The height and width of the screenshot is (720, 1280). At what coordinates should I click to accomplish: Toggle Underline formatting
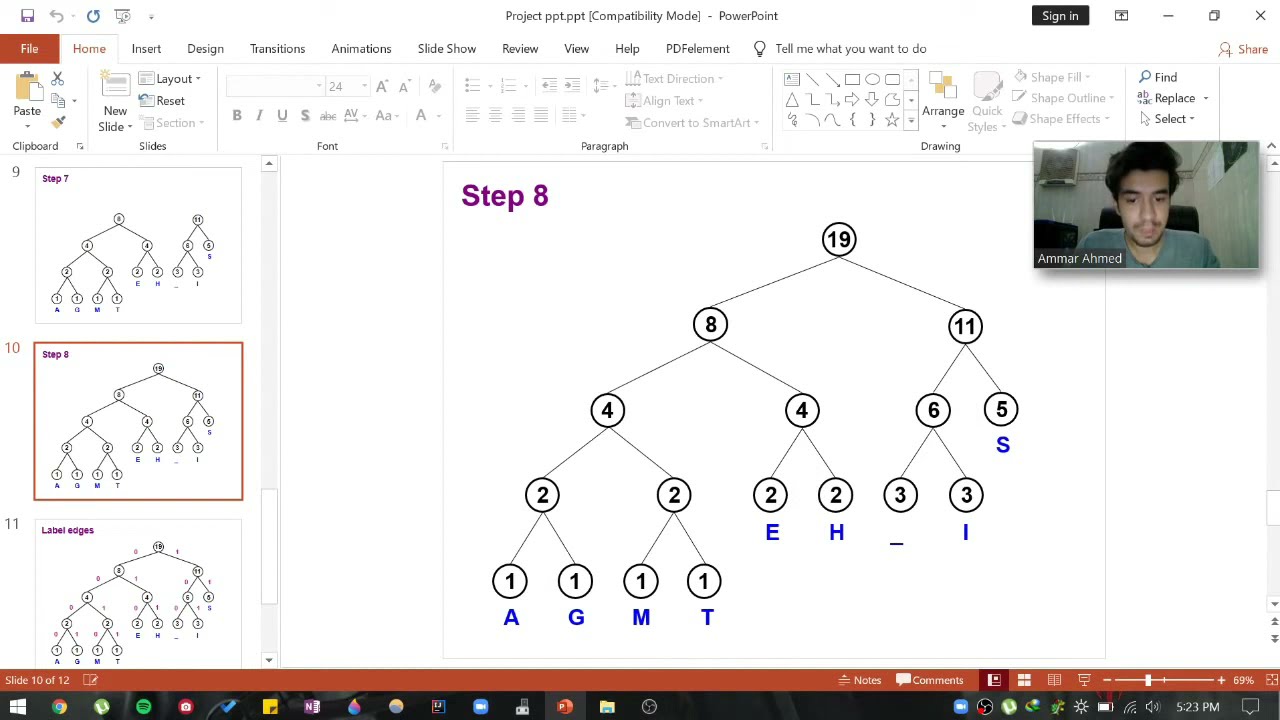(282, 116)
